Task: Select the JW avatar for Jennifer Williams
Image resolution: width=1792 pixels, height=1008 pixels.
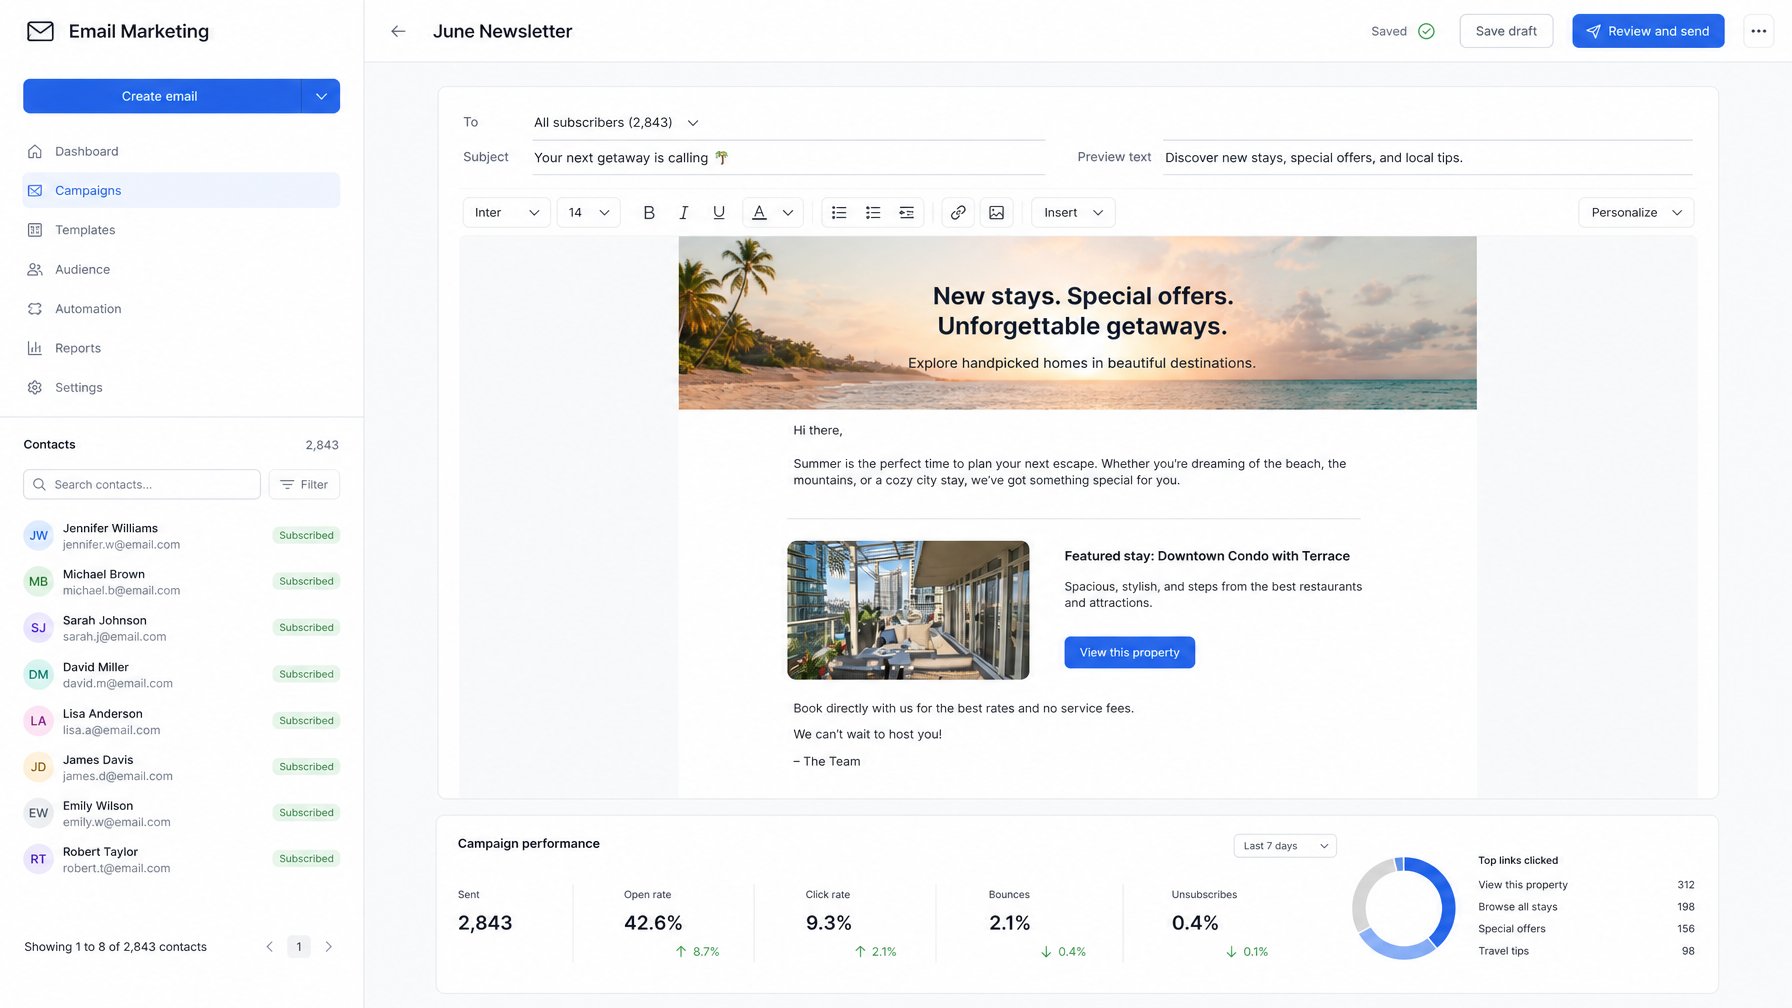Action: pos(38,536)
